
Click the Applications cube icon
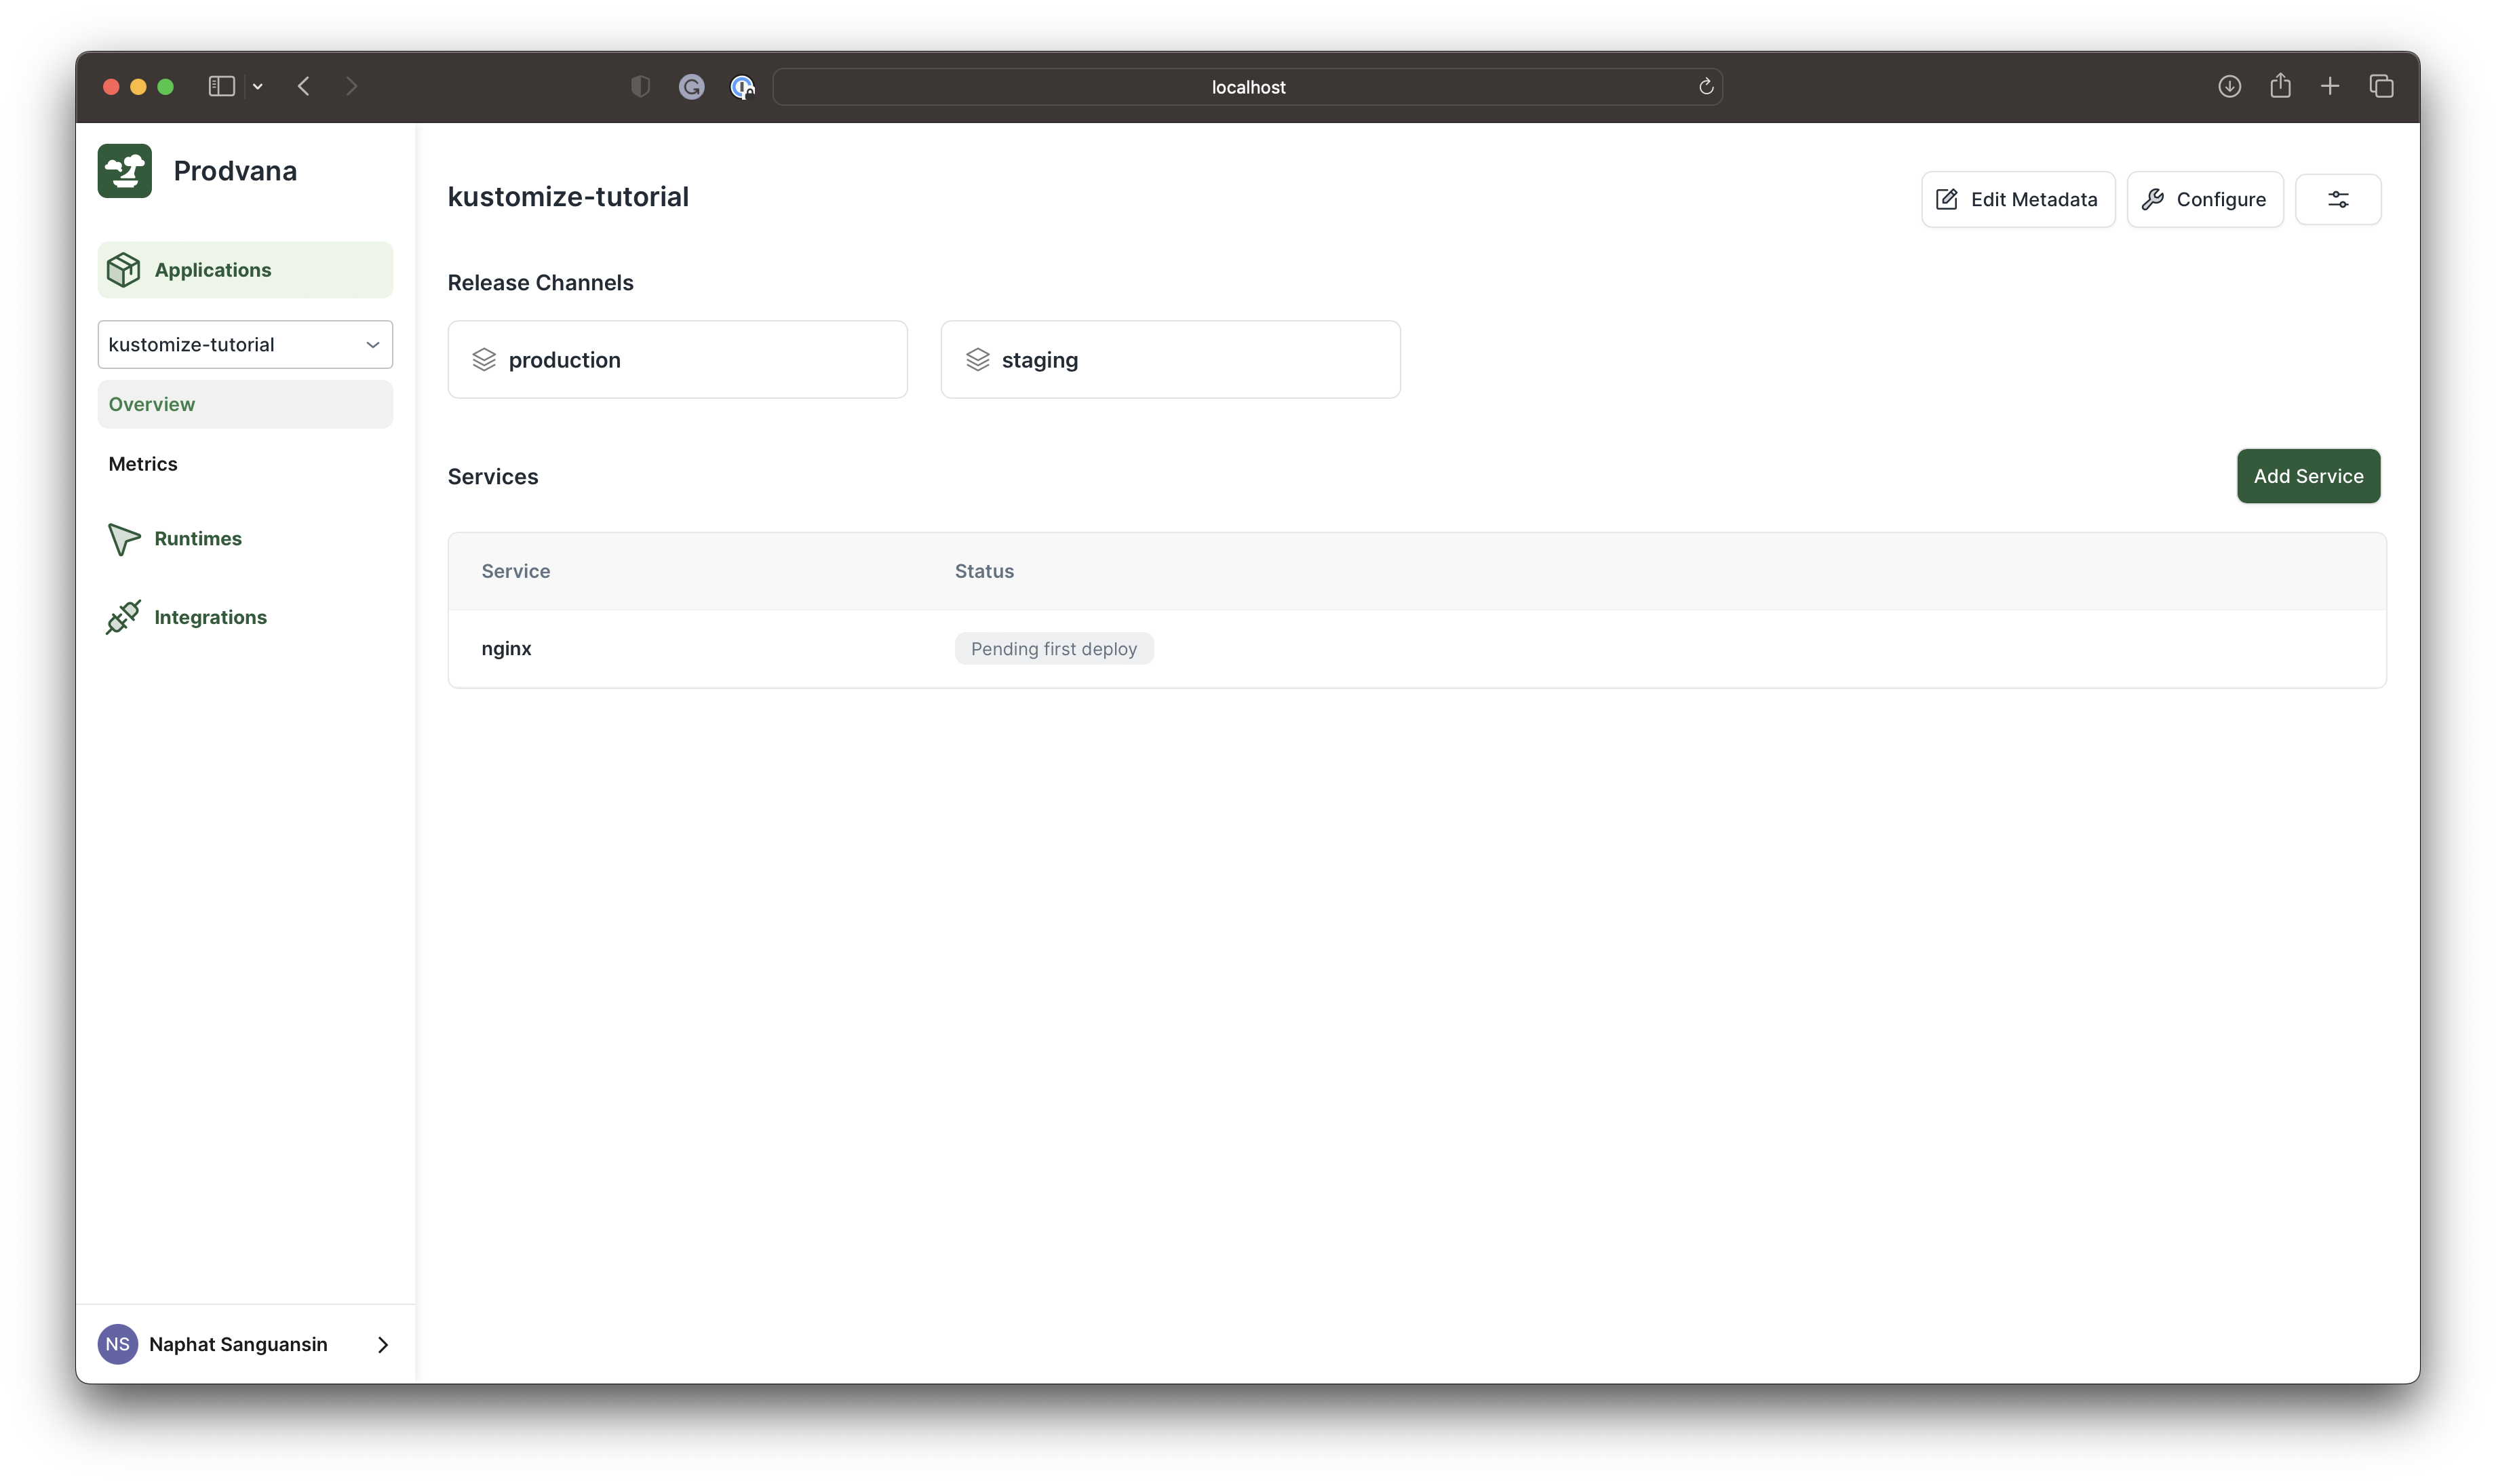pos(123,270)
